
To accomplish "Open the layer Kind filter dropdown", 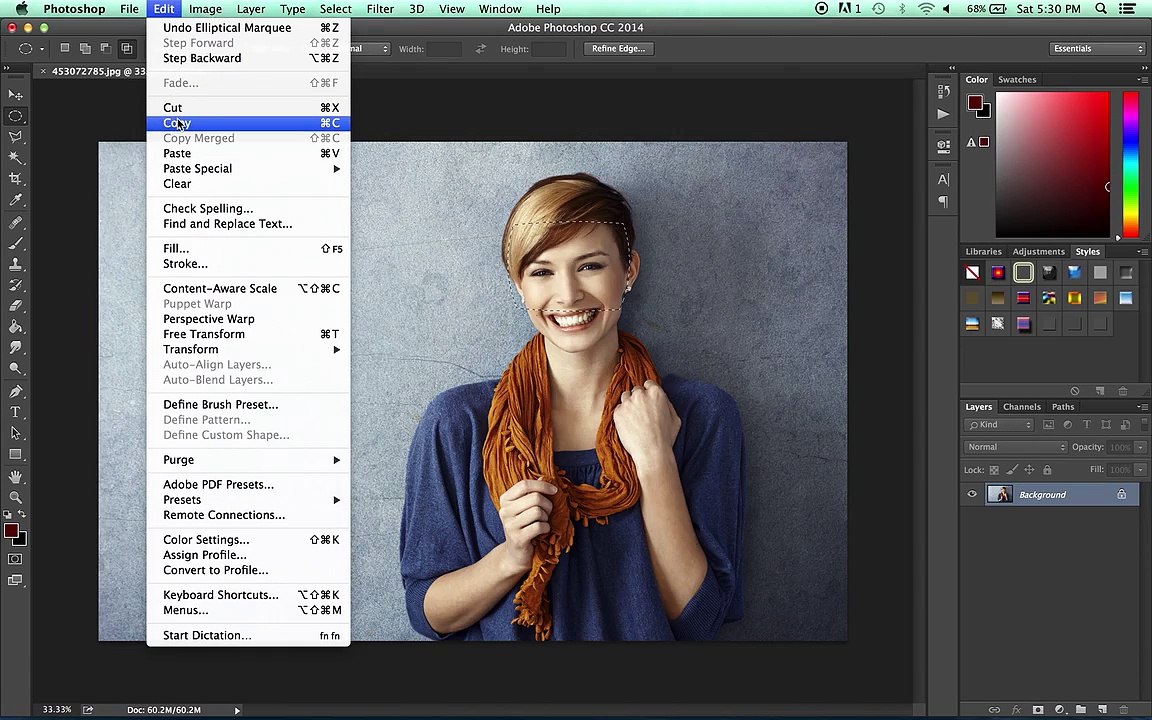I will (999, 425).
